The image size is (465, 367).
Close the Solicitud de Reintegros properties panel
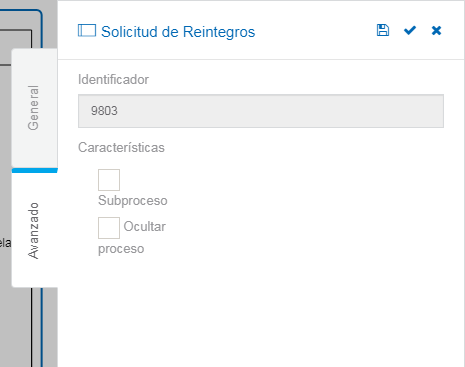click(x=436, y=31)
